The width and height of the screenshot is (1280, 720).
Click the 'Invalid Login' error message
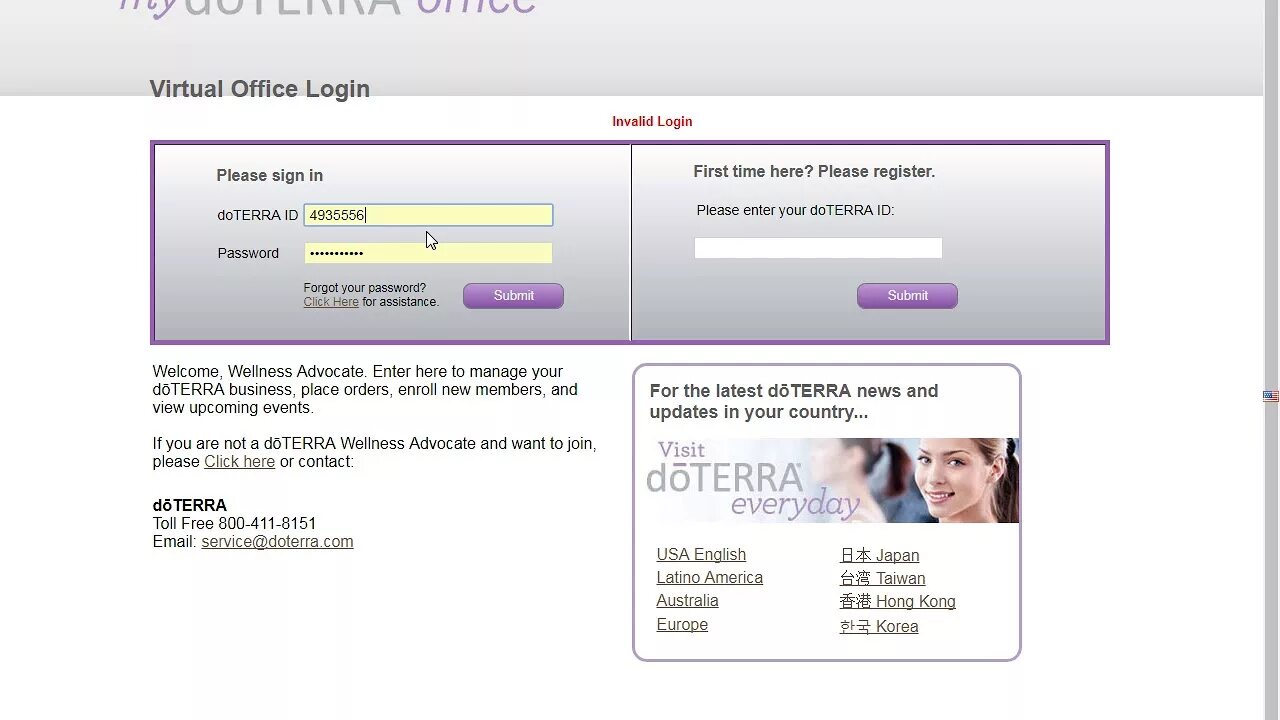tap(652, 122)
